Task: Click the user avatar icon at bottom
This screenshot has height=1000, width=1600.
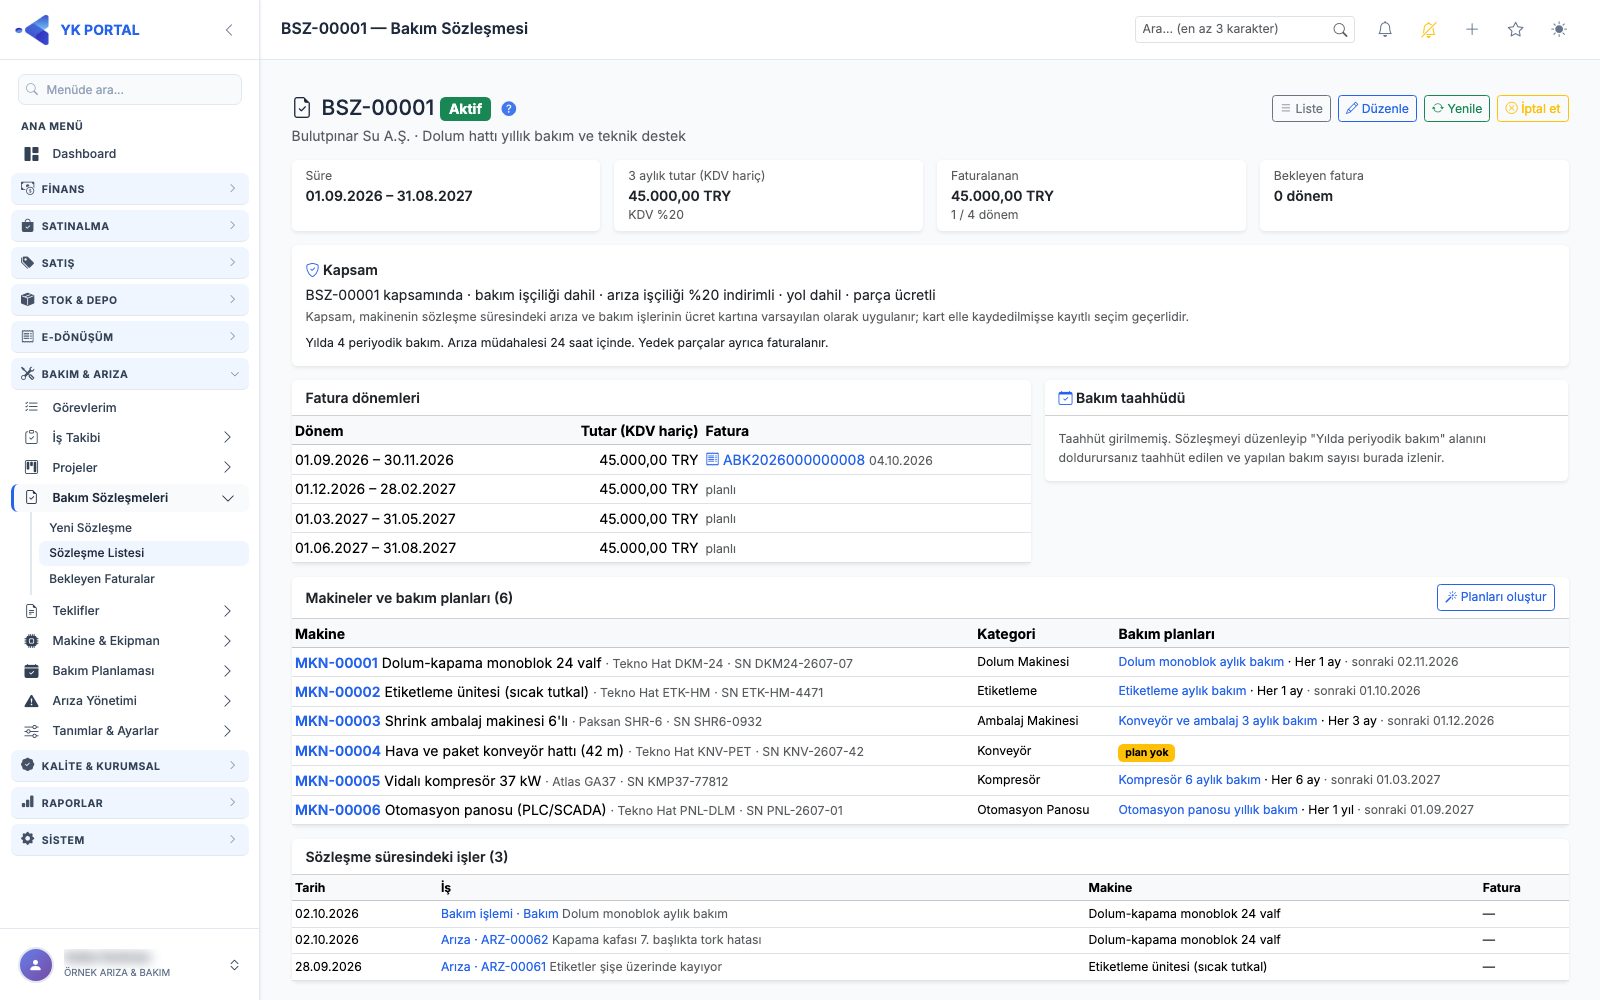Action: (x=36, y=965)
